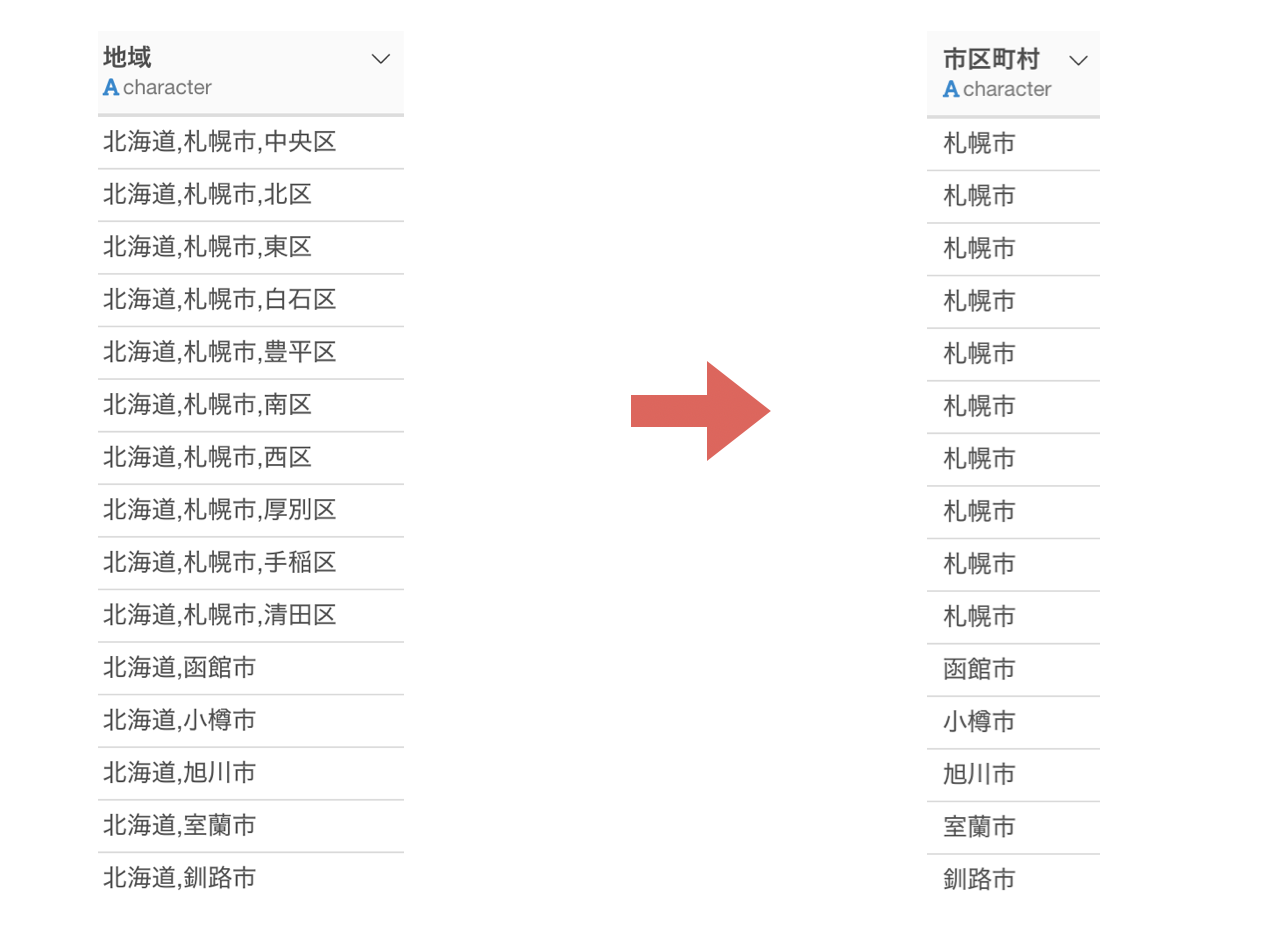1284x930 pixels.
Task: Select the cell 北海道,釧路市
Action: tap(251, 879)
